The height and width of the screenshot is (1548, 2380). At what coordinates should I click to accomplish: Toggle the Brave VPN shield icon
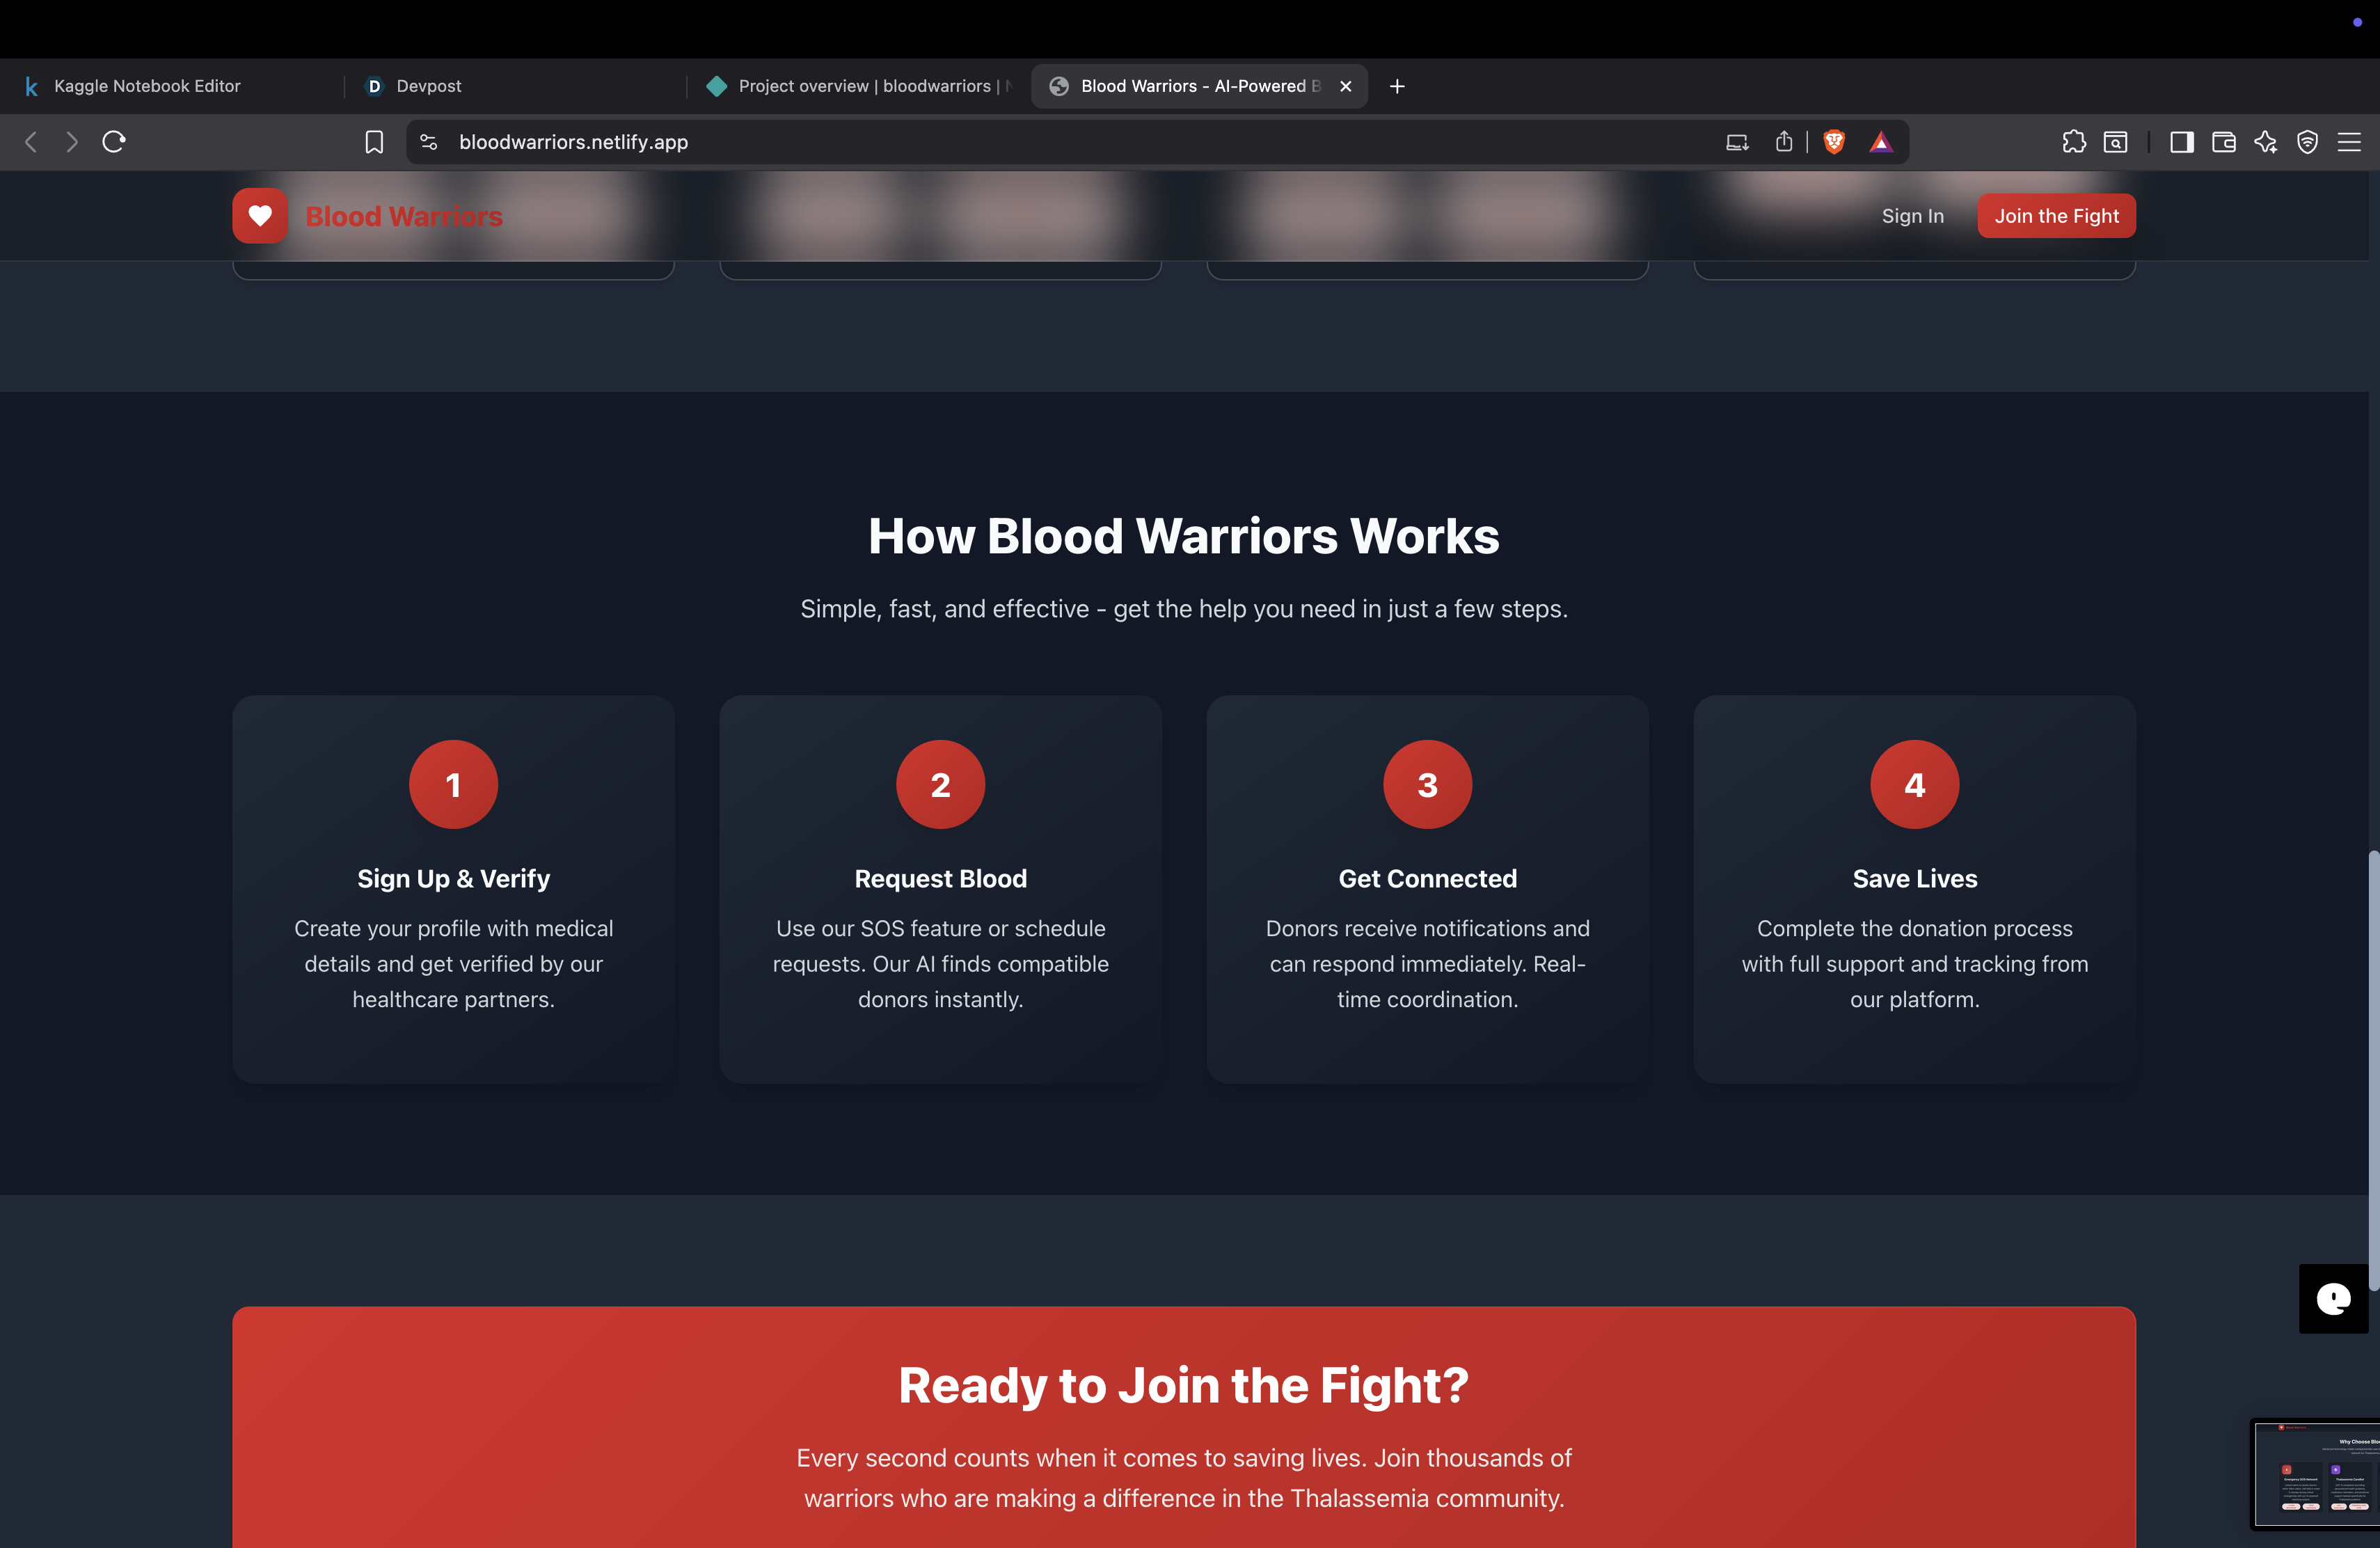pyautogui.click(x=2307, y=142)
